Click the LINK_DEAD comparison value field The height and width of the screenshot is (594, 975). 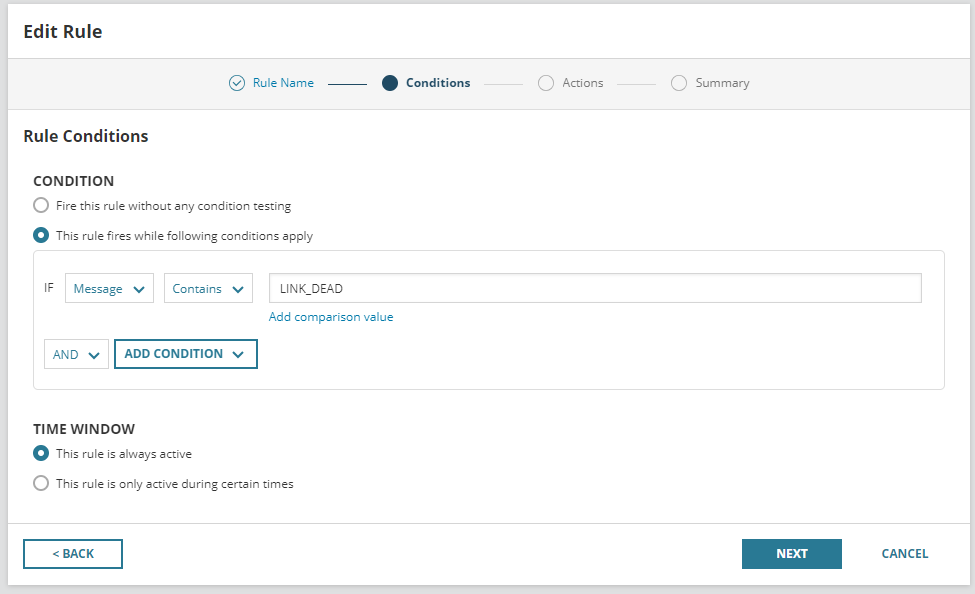[x=595, y=289]
